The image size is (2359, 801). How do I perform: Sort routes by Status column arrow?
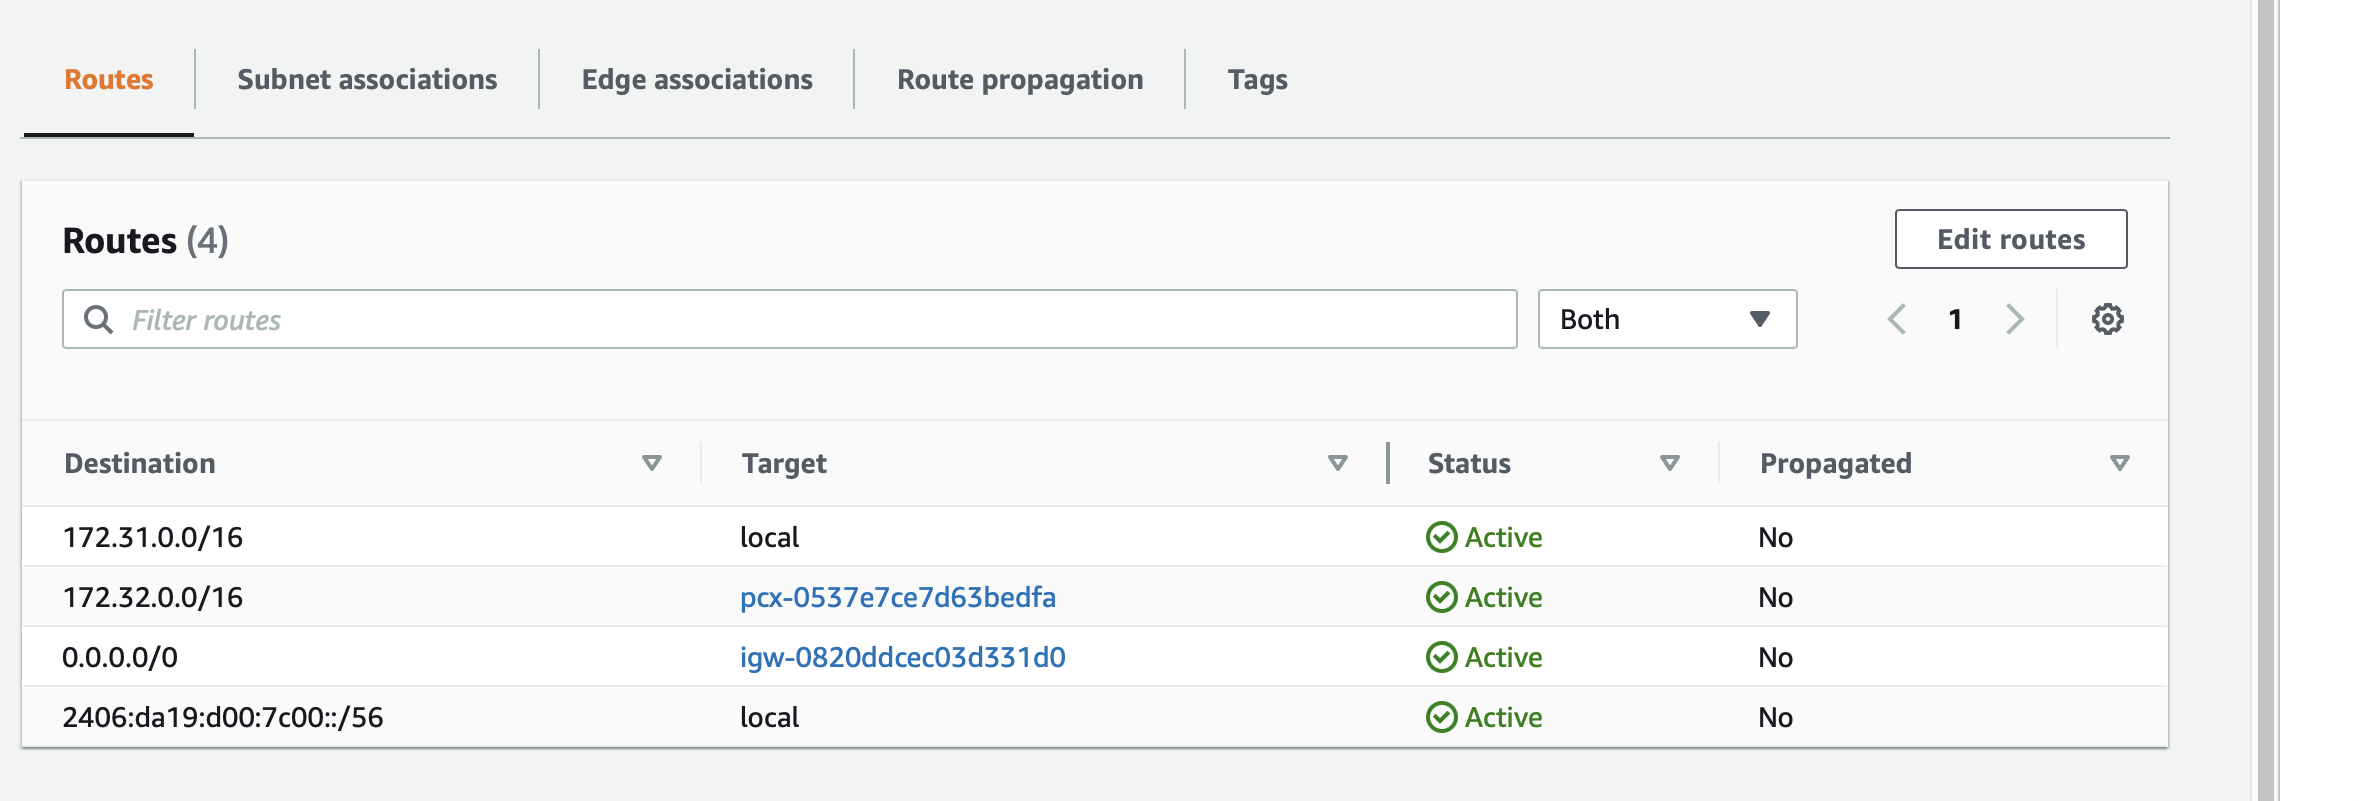click(1669, 463)
